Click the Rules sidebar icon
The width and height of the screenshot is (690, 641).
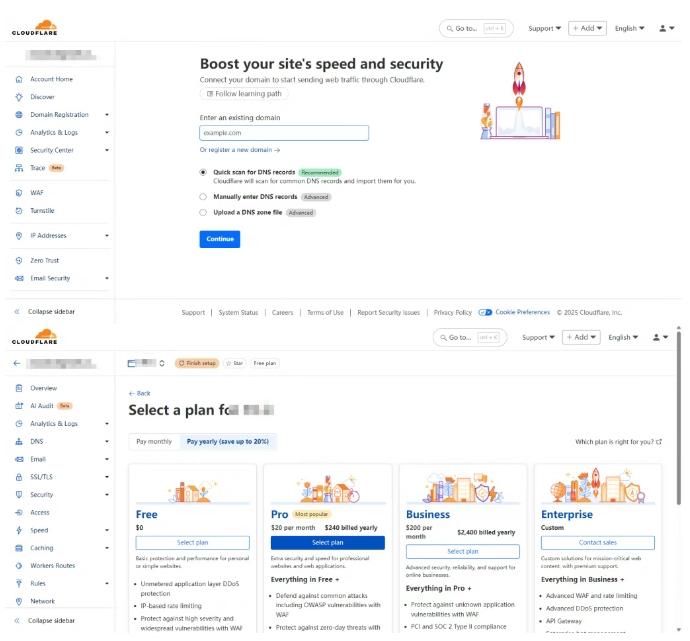[19, 583]
